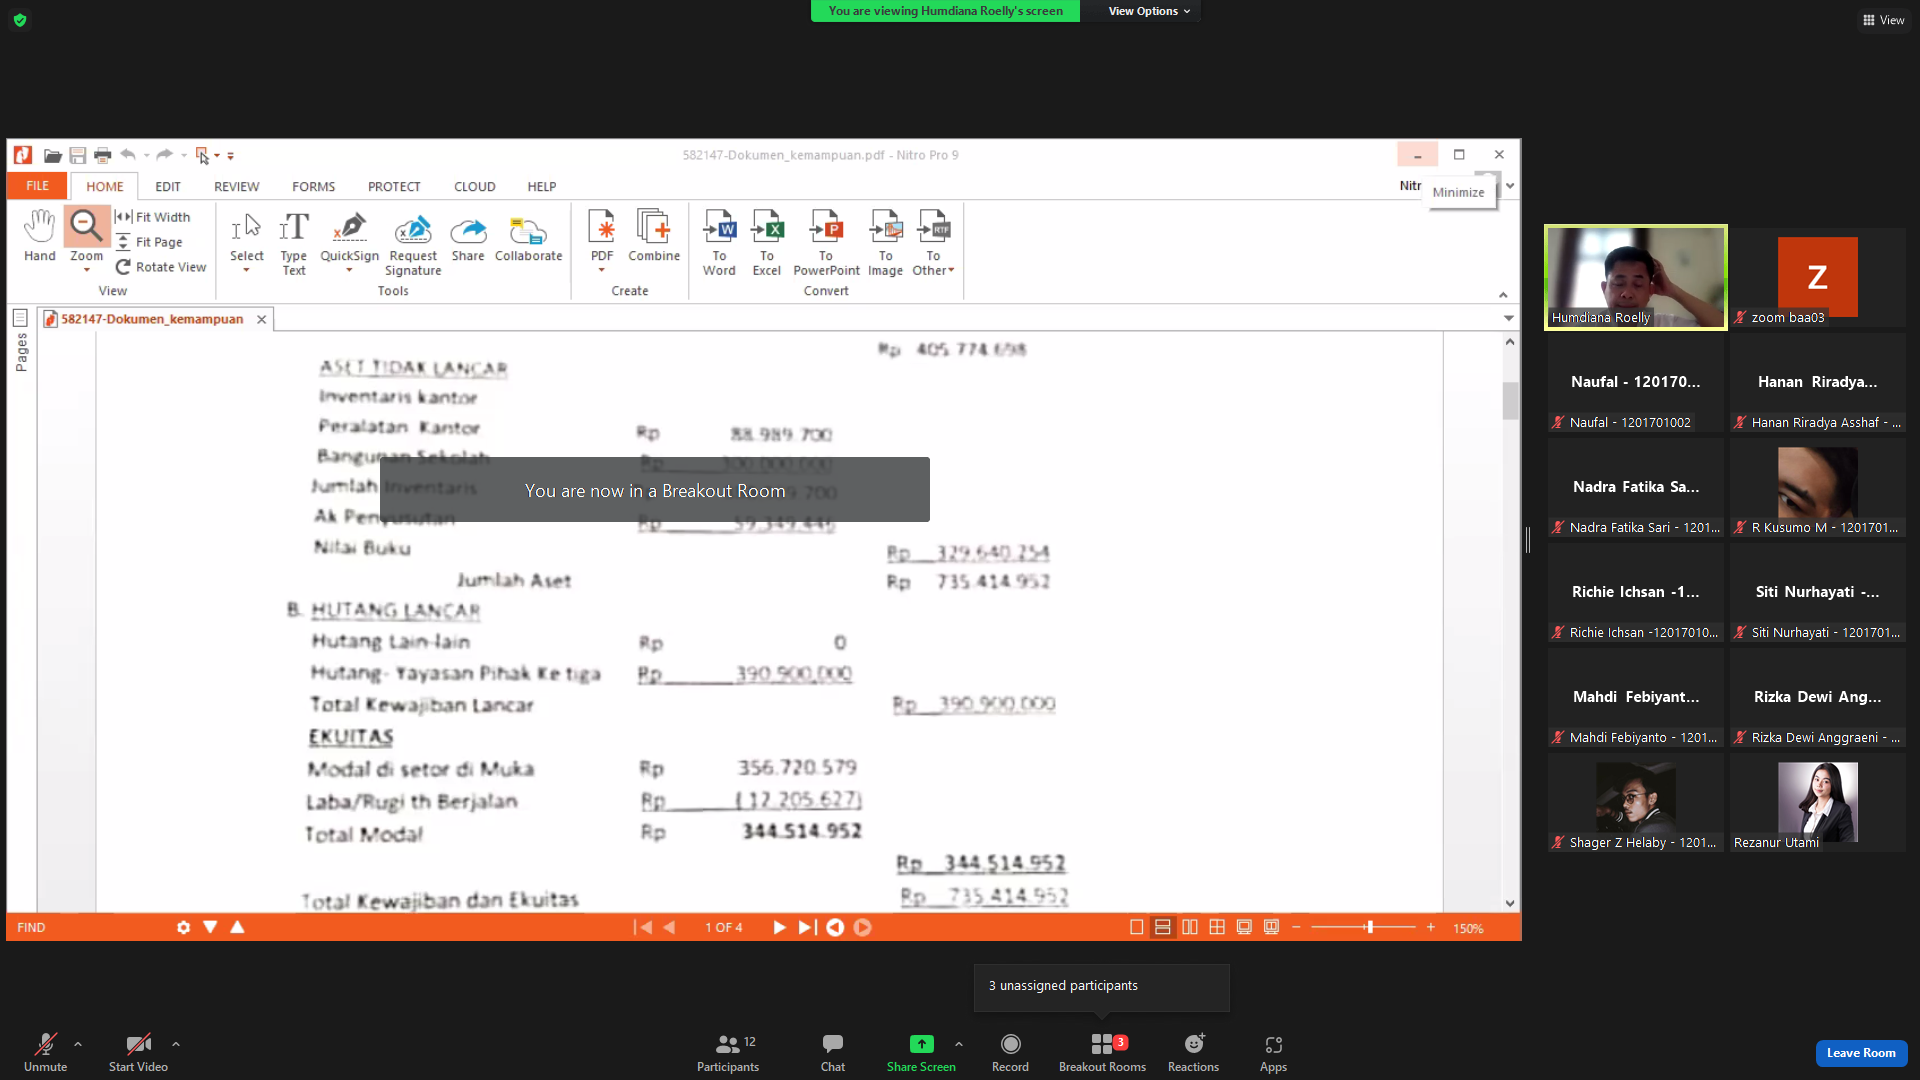Enable Fit Page view
The width and height of the screenshot is (1920, 1080).
(150, 242)
